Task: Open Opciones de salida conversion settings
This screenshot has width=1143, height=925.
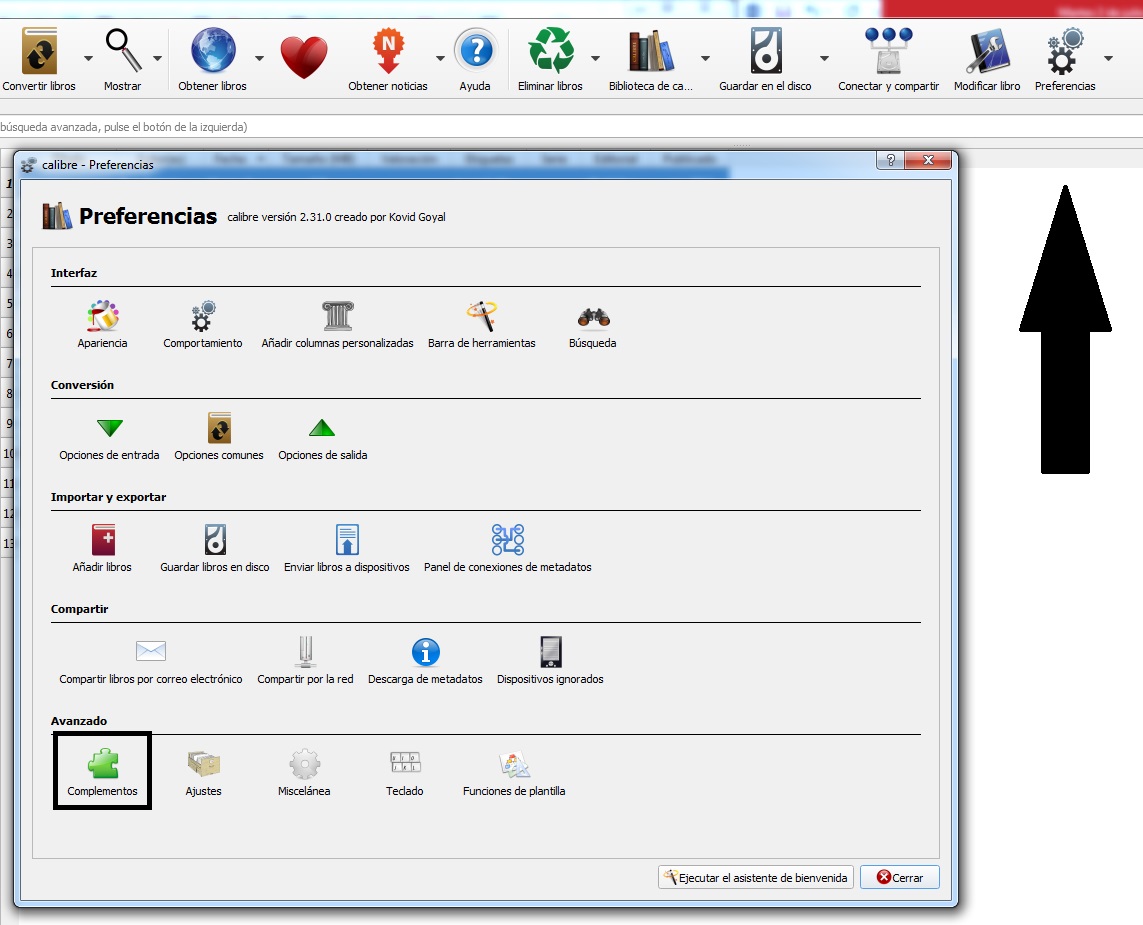Action: pos(321,432)
